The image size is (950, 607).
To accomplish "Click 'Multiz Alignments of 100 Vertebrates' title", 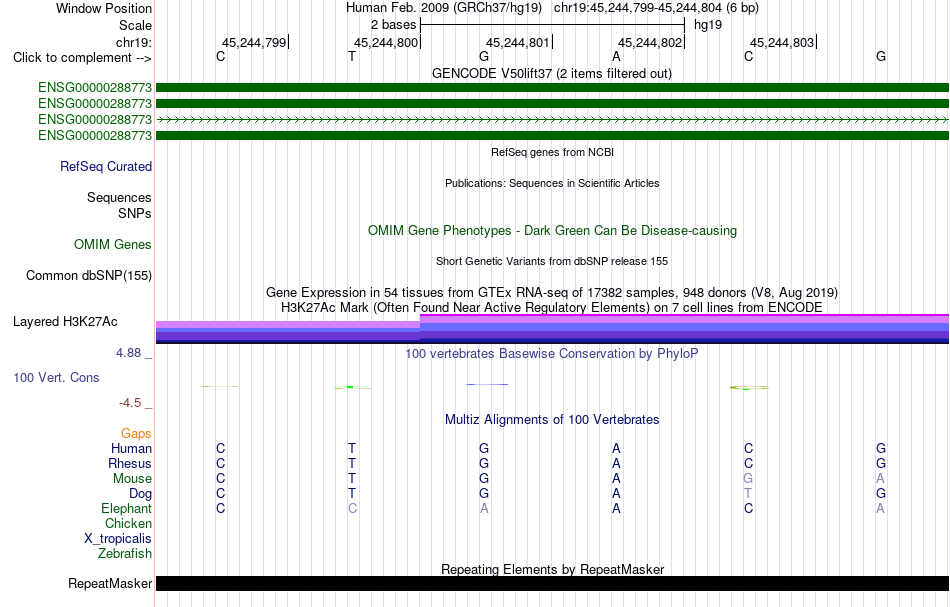I will click(552, 419).
